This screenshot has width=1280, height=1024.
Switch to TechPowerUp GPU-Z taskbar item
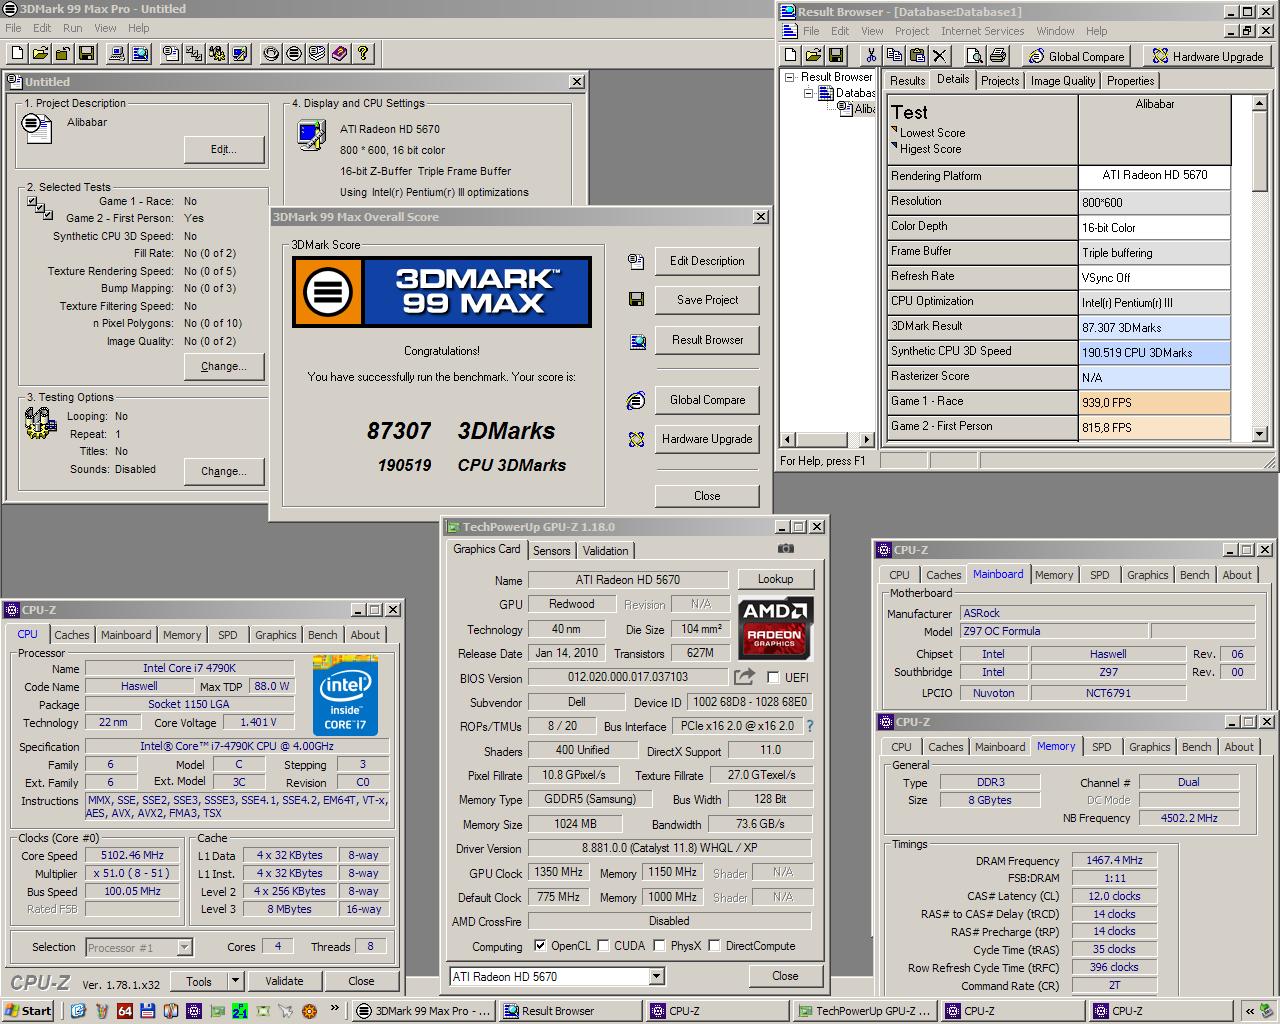pos(867,1010)
